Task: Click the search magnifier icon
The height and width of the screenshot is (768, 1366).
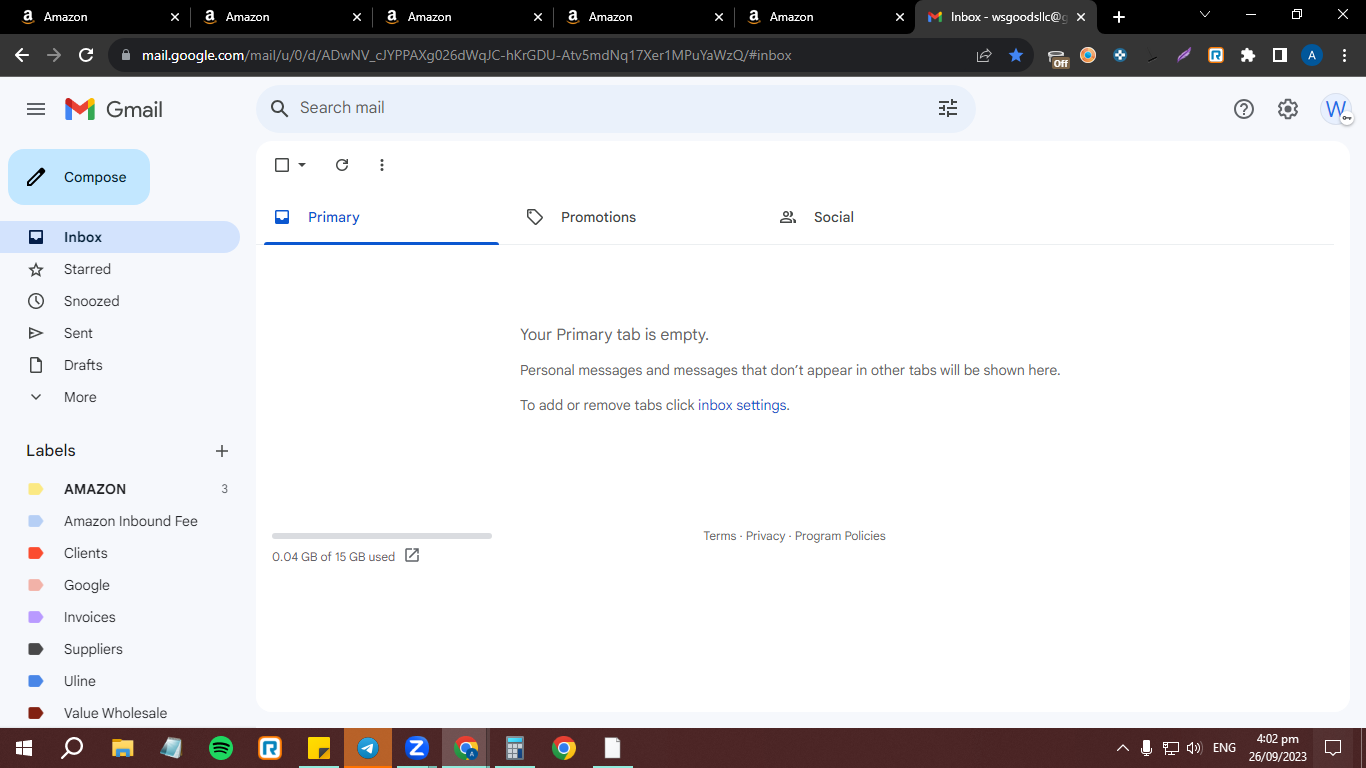Action: pos(280,108)
